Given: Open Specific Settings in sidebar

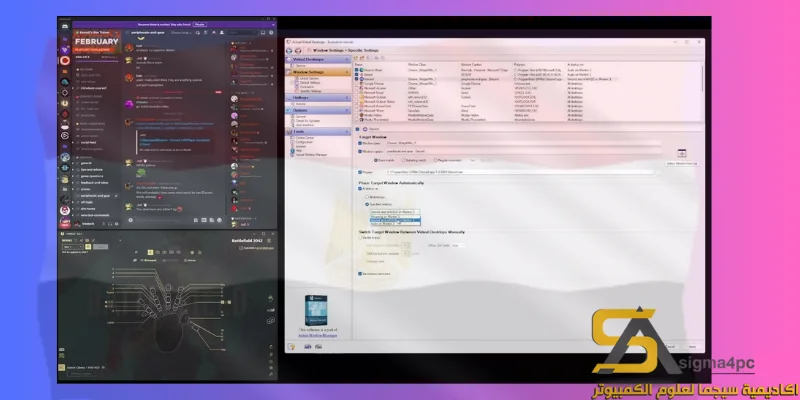Looking at the screenshot, I should [309, 91].
